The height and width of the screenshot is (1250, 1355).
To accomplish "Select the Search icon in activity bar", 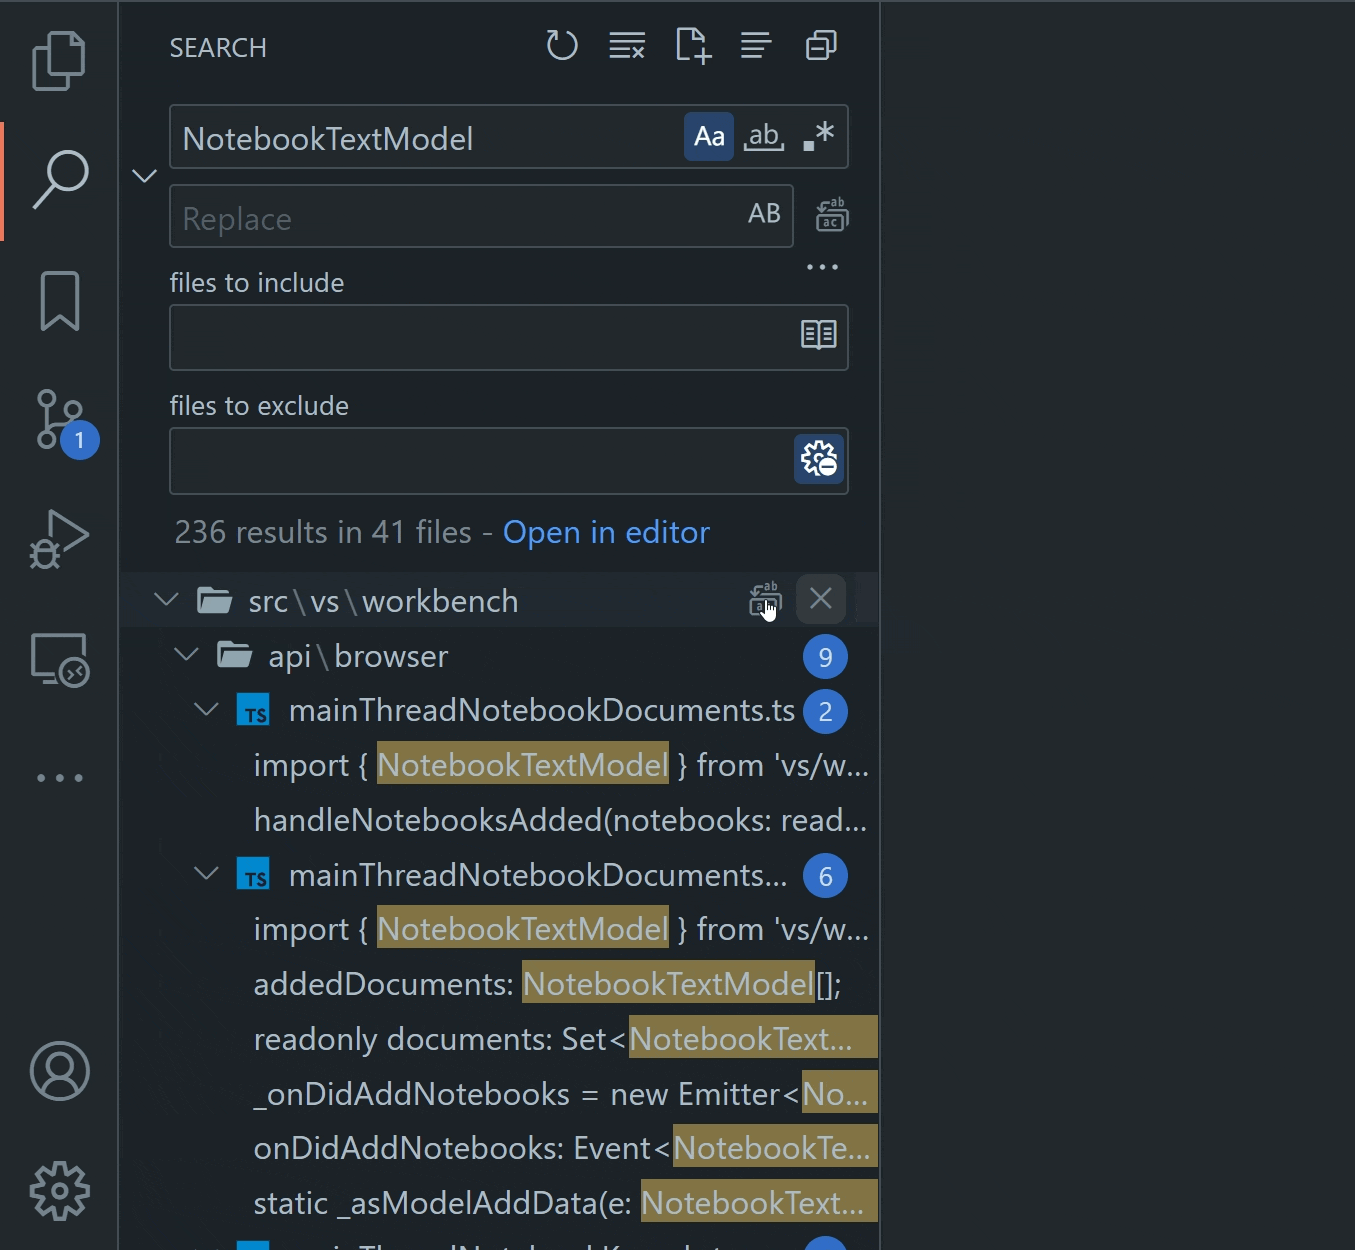I will (59, 180).
